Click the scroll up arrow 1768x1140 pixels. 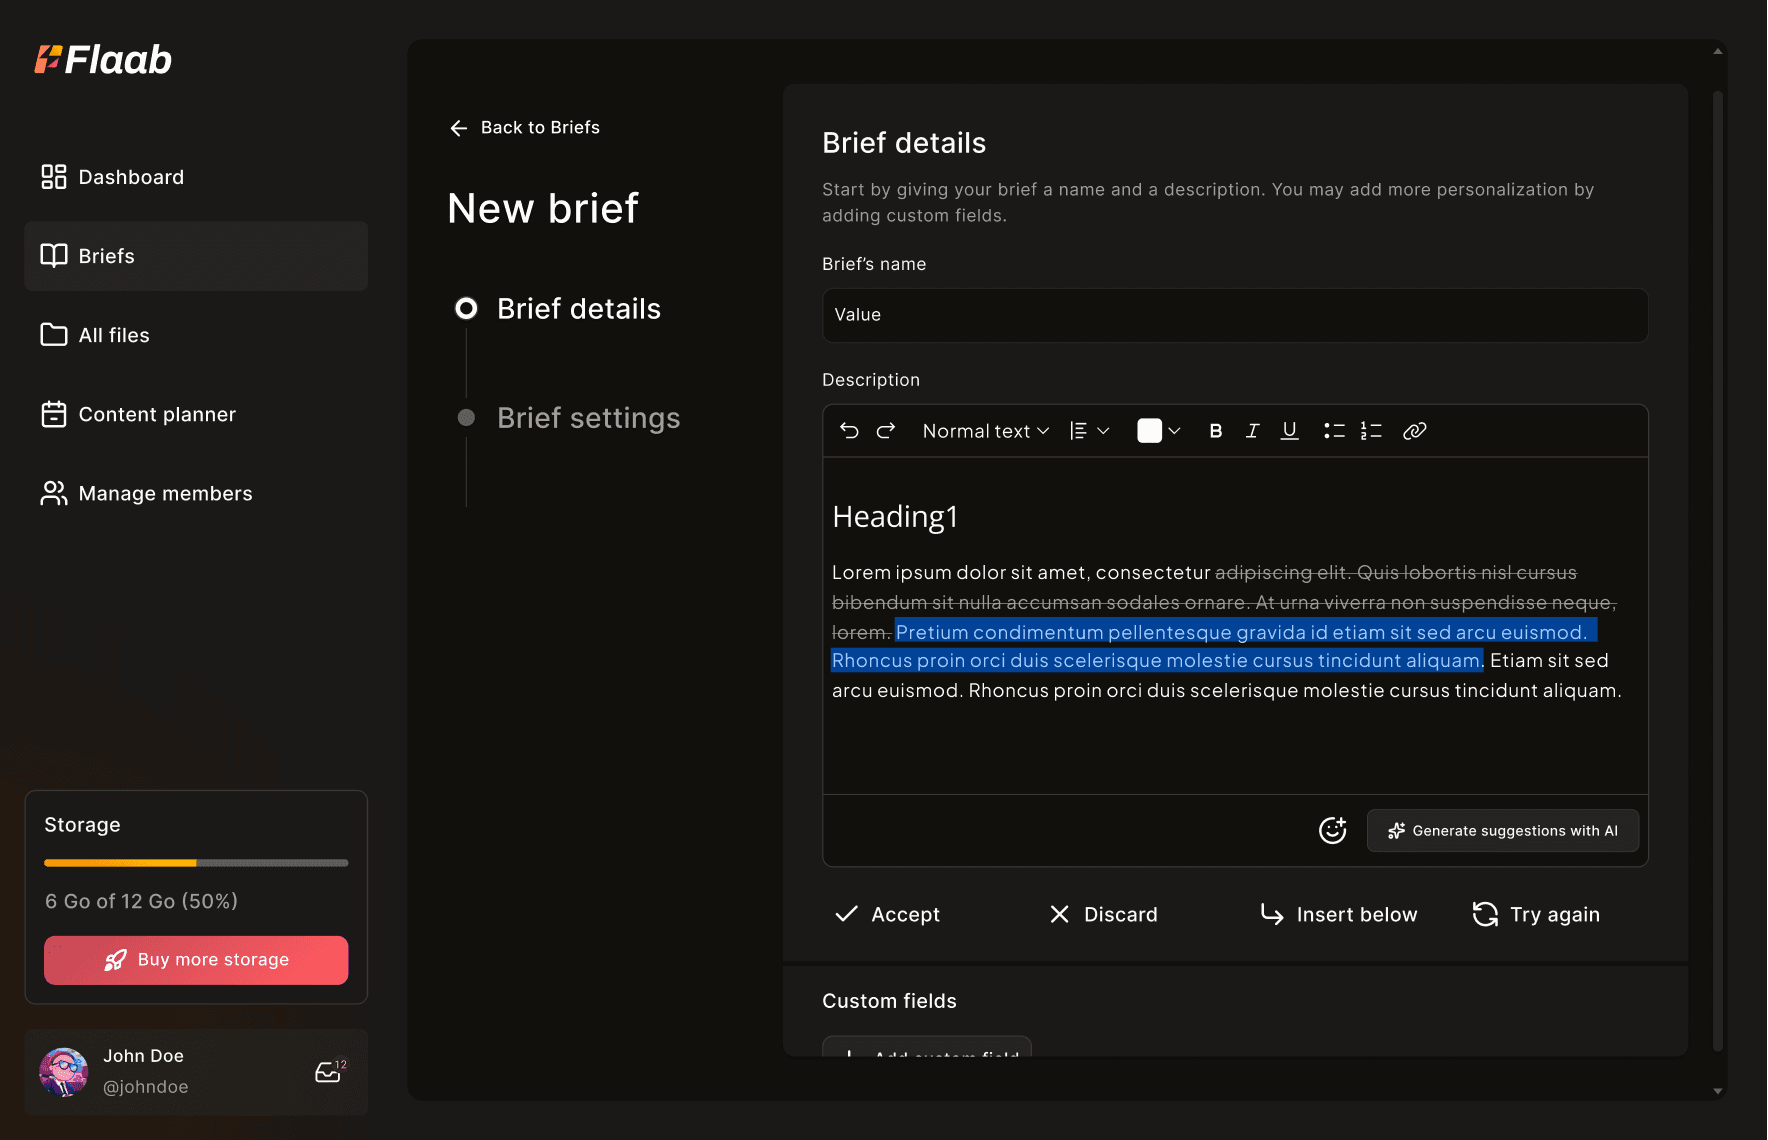tap(1718, 51)
